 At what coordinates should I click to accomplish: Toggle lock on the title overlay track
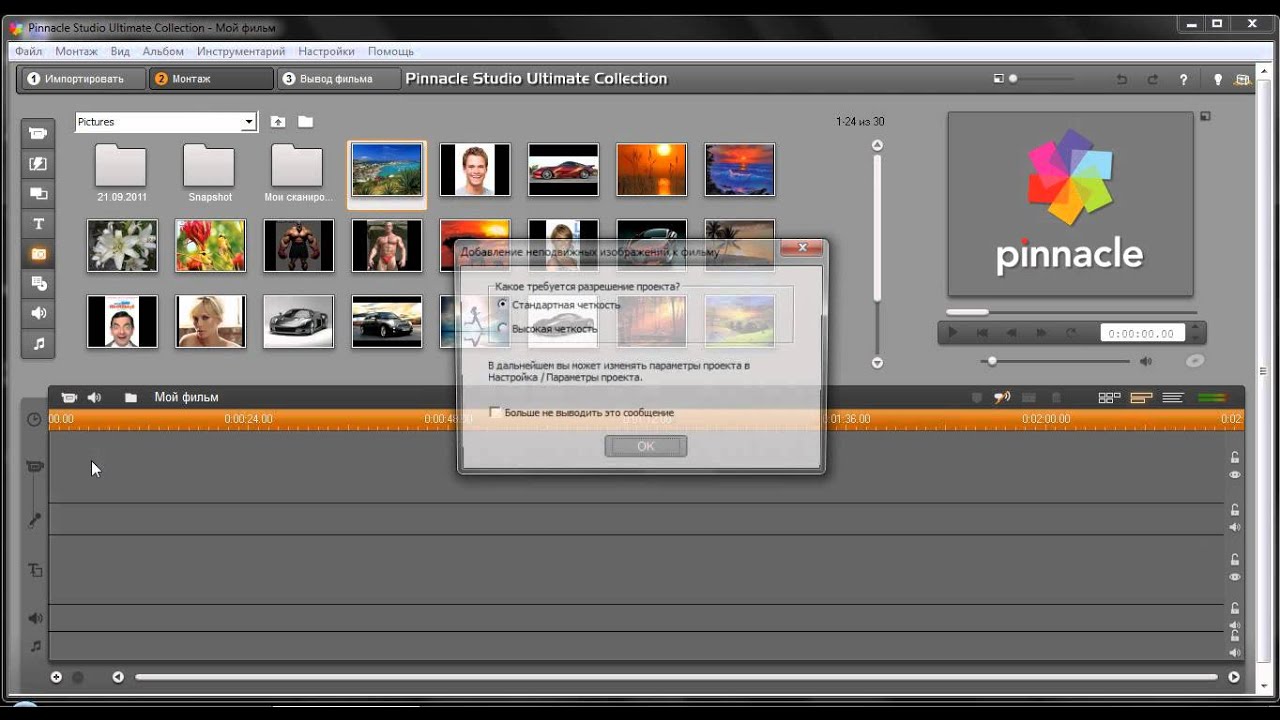(1235, 560)
